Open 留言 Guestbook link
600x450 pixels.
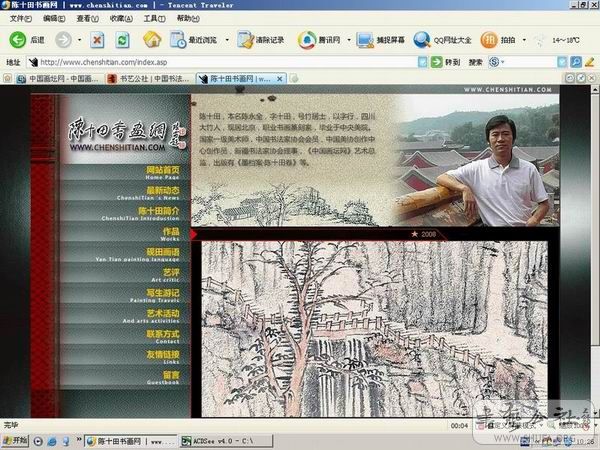pos(163,378)
